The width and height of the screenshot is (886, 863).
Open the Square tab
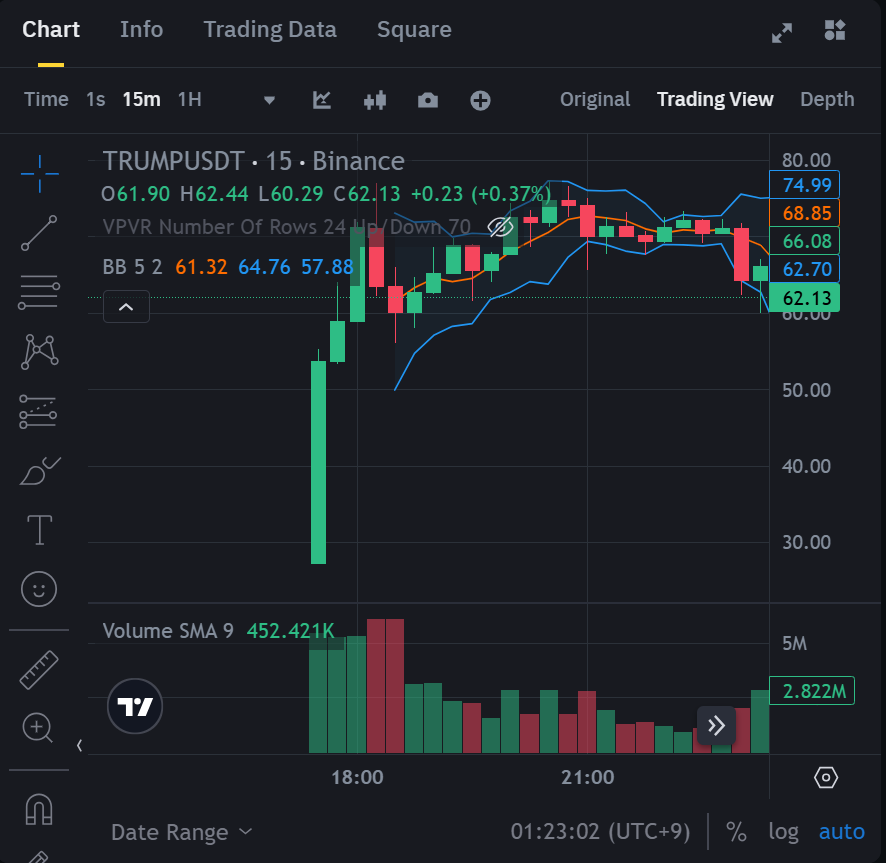(x=414, y=29)
